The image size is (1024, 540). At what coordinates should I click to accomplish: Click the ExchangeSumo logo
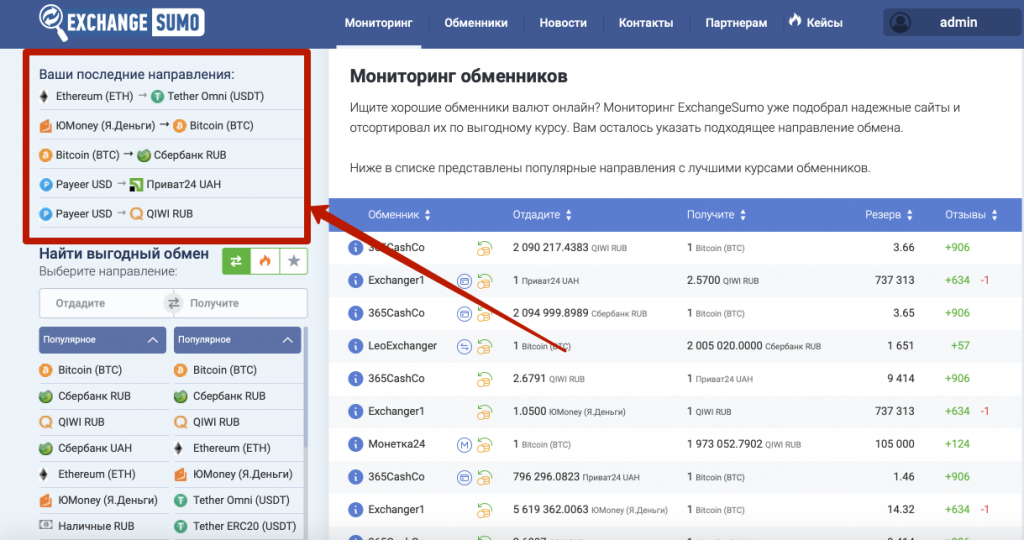click(122, 22)
